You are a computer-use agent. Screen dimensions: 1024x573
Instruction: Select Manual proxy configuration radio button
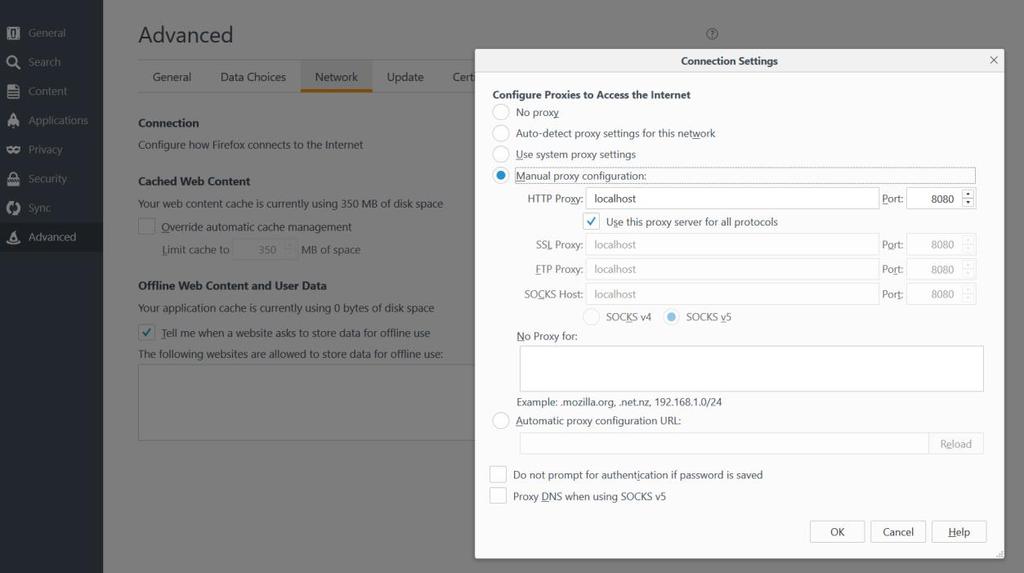[501, 175]
